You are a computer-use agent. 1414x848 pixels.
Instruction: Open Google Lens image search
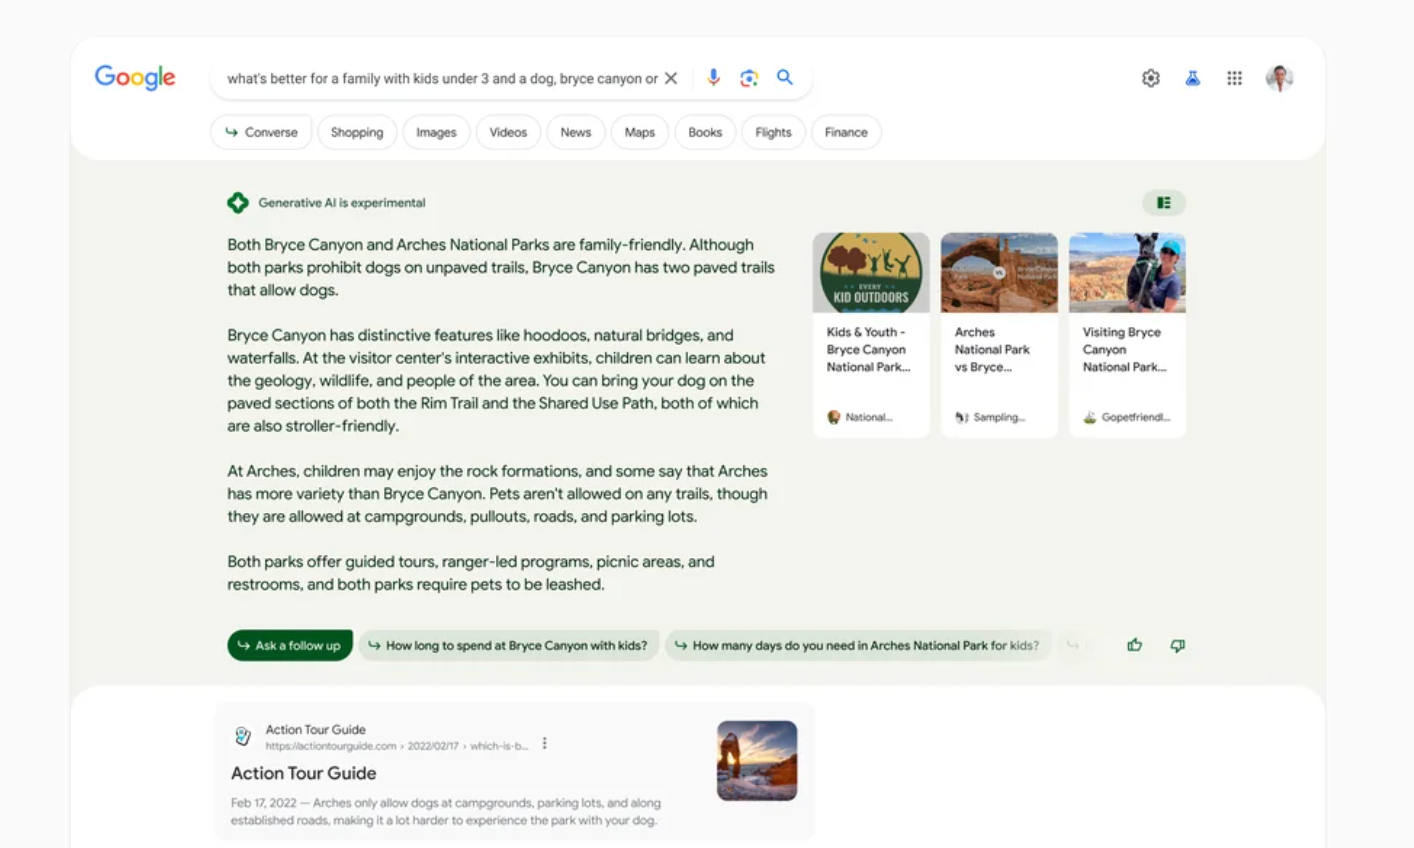pos(749,78)
